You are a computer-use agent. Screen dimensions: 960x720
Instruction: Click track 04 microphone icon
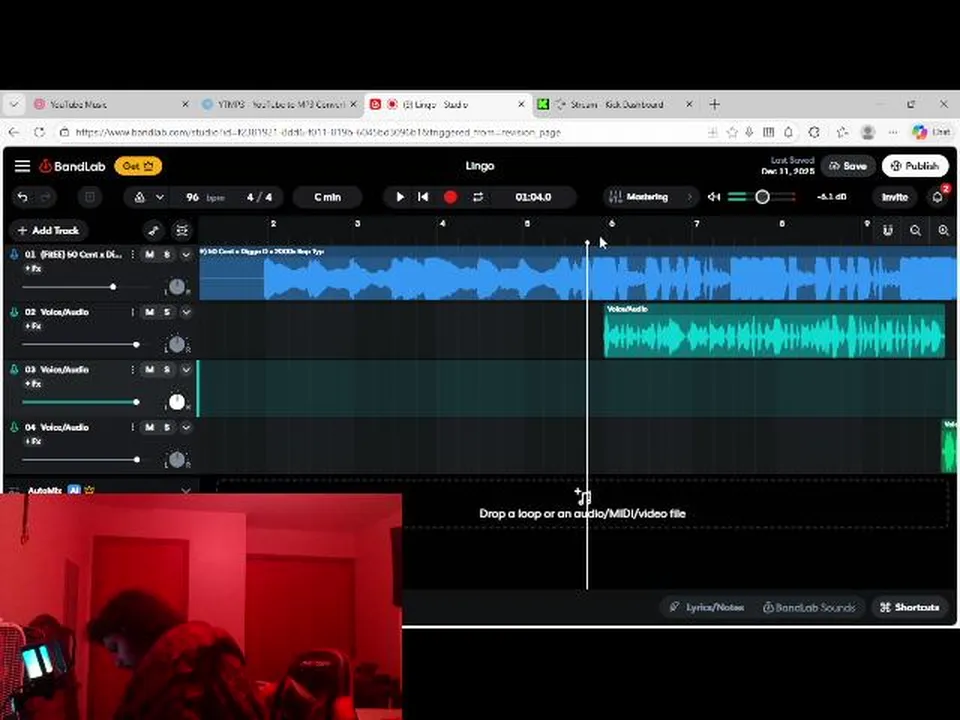click(14, 427)
